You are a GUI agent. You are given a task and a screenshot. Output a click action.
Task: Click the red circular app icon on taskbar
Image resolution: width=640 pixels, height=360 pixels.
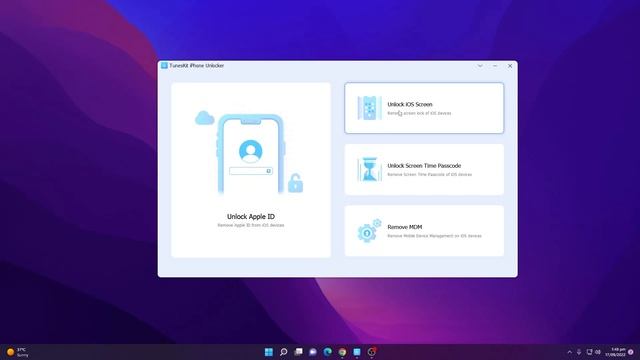click(x=371, y=352)
